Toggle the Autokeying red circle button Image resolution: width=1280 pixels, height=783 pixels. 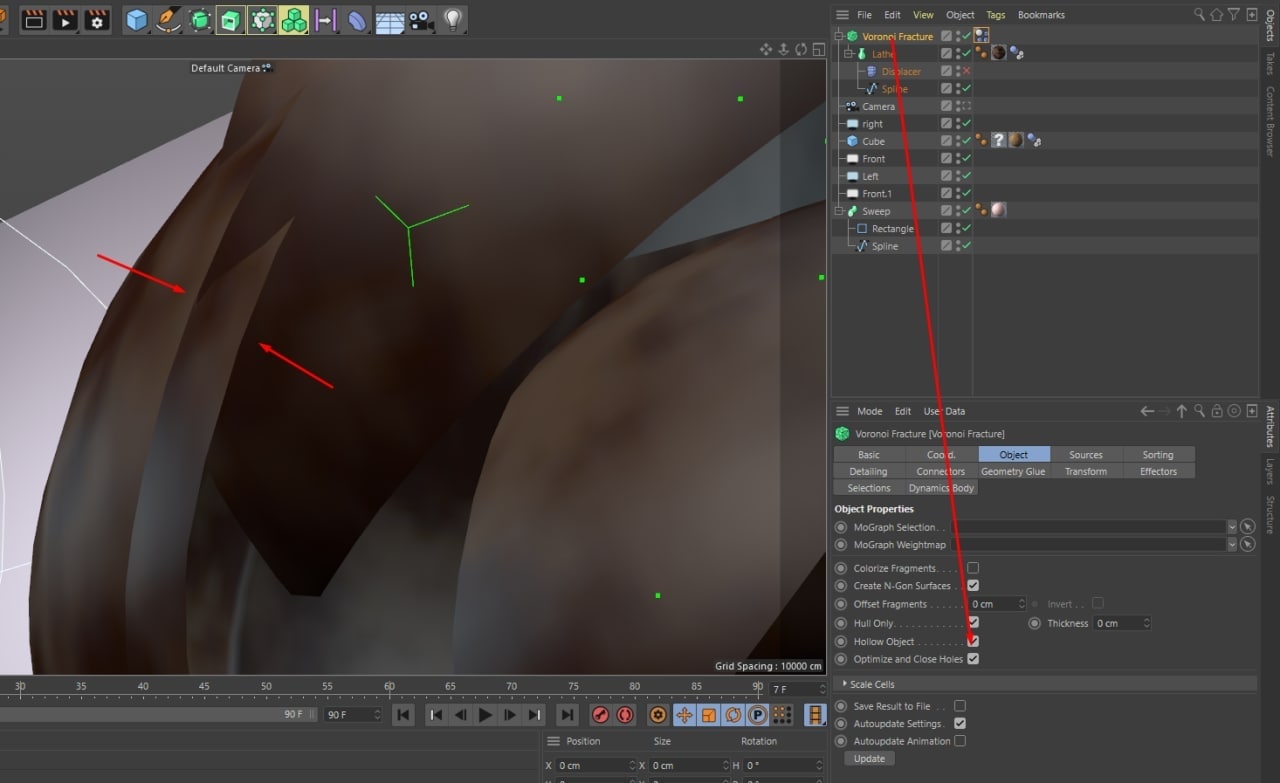pos(625,715)
